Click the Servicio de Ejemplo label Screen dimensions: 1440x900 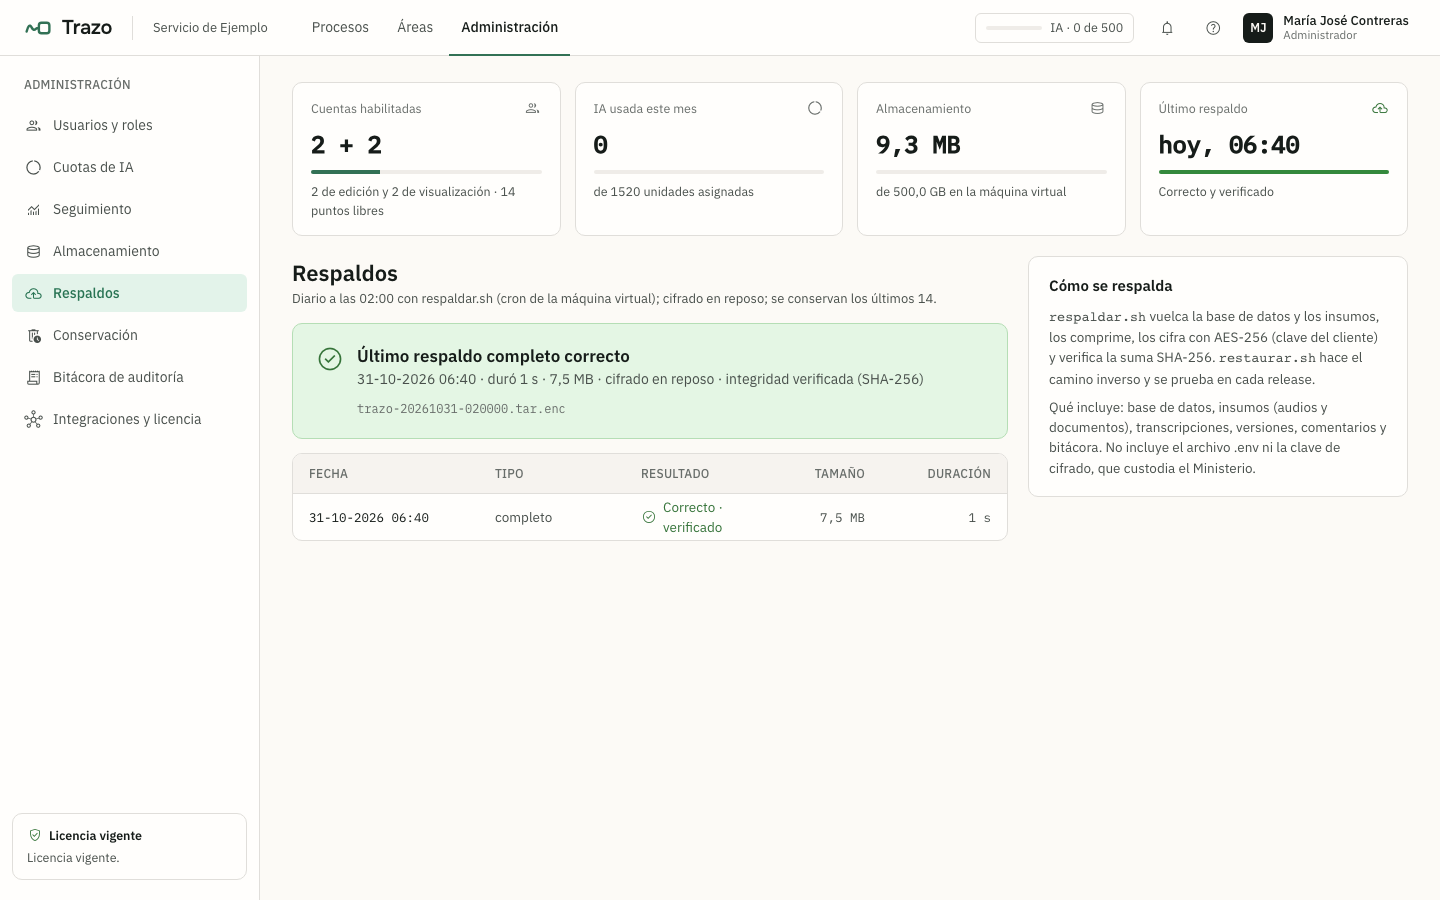[x=210, y=28]
